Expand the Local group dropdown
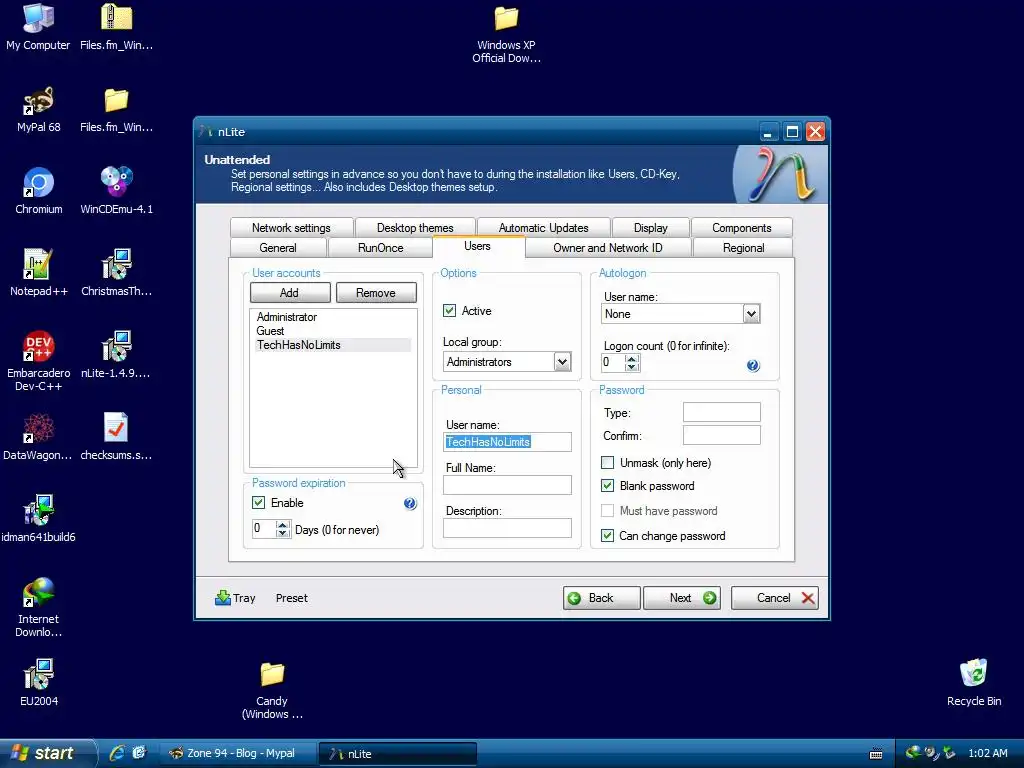 (x=562, y=362)
